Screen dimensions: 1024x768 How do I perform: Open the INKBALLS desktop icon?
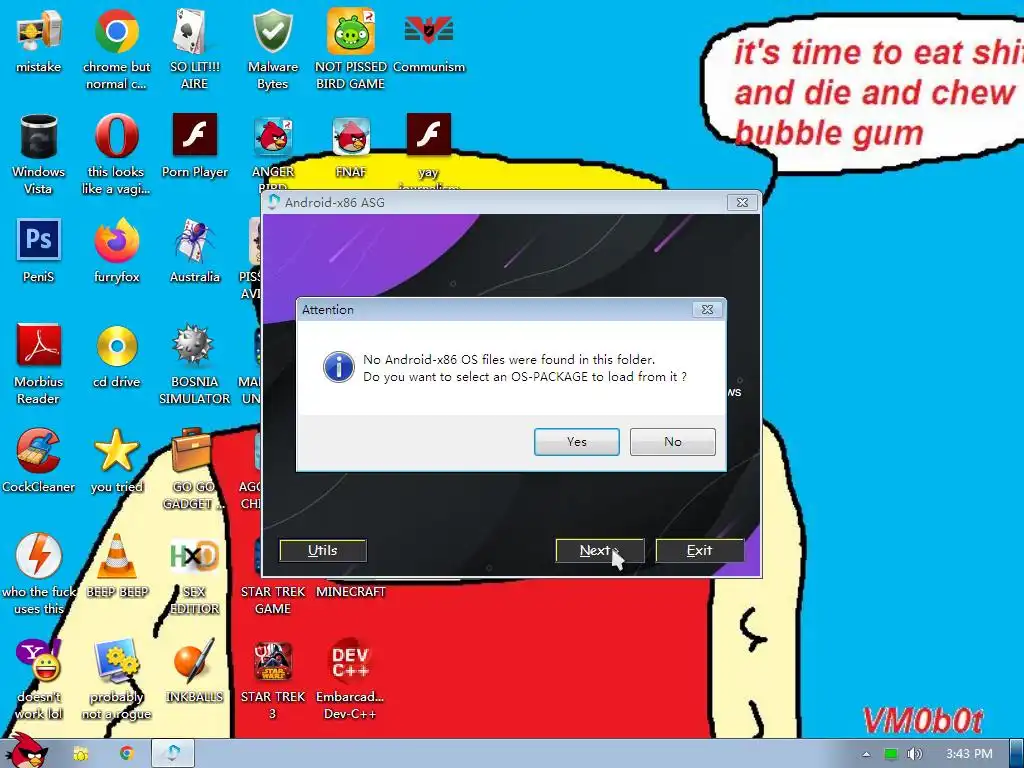point(194,671)
